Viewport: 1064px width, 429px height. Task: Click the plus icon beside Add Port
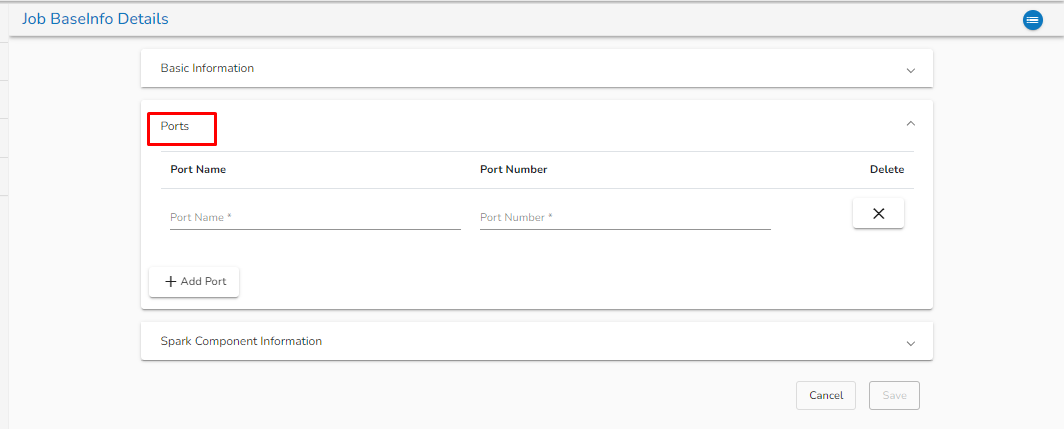(x=170, y=282)
